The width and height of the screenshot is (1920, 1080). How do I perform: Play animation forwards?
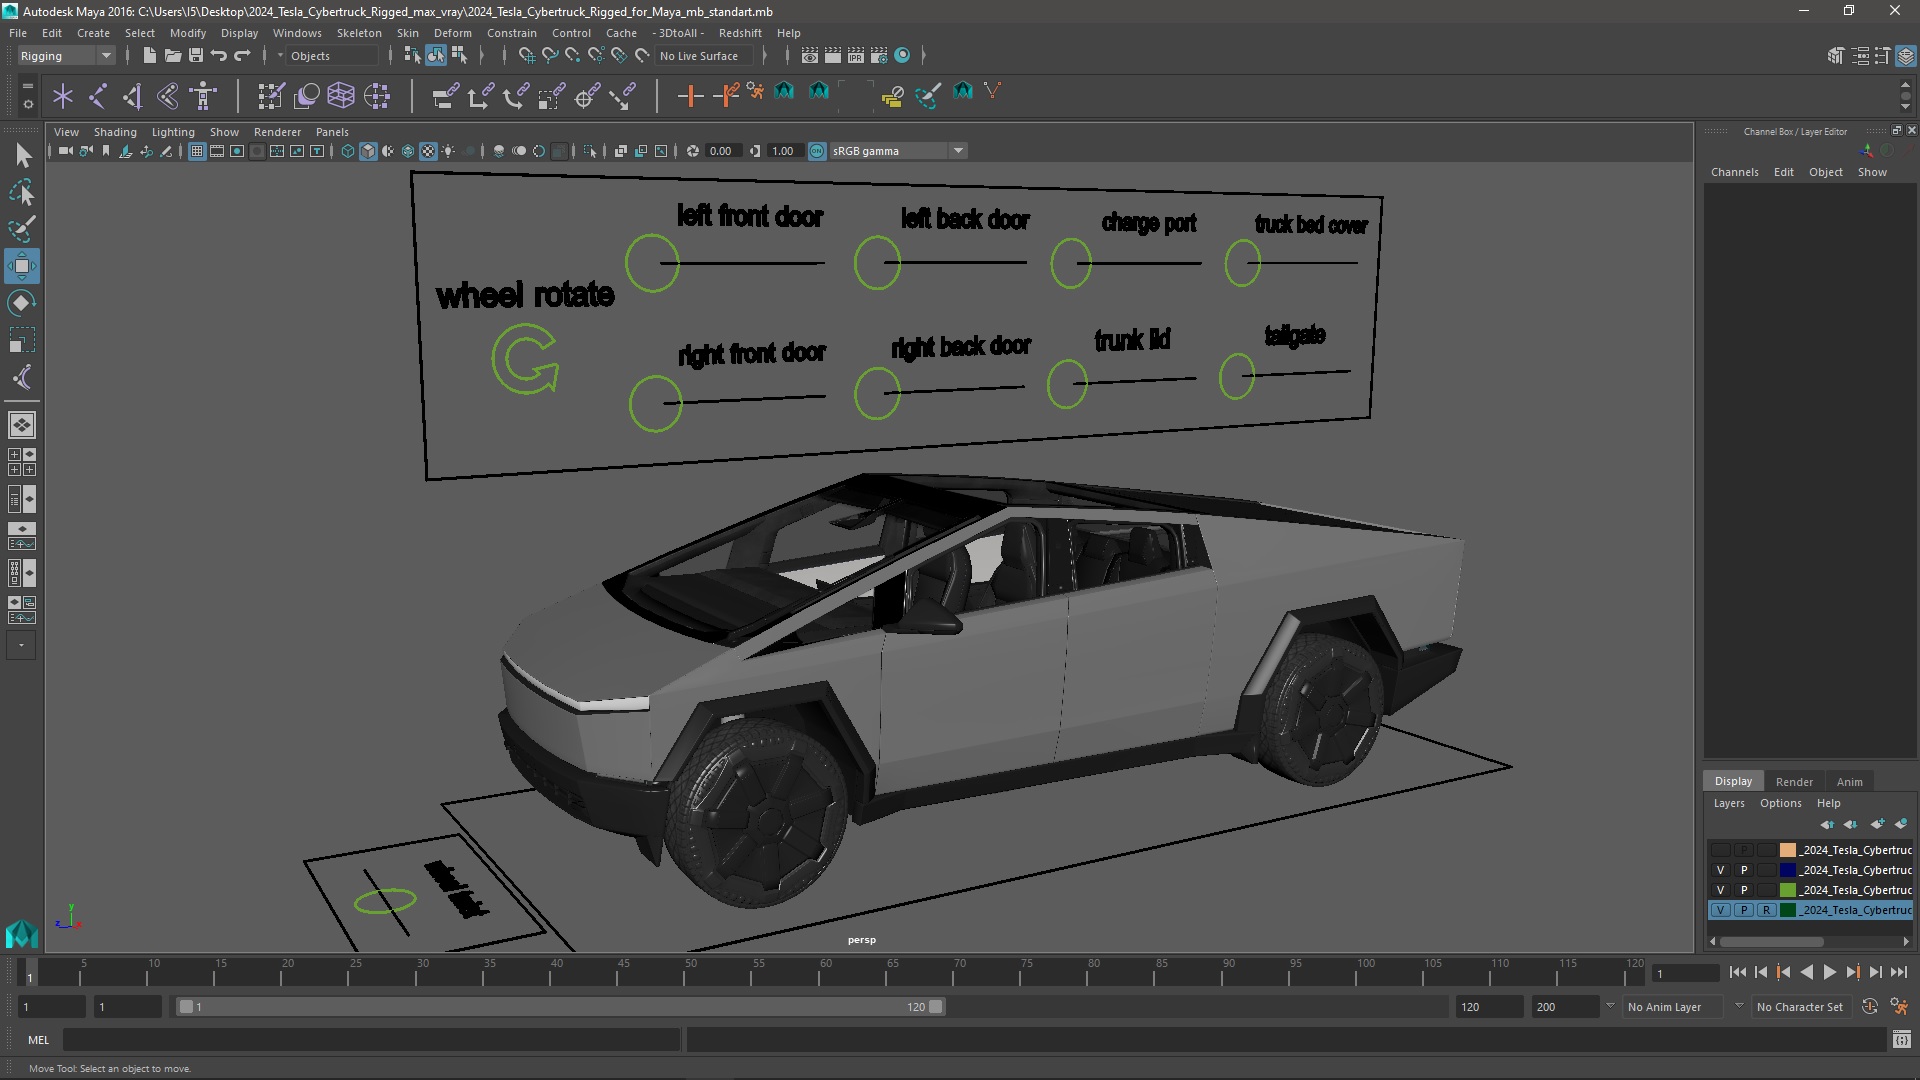click(x=1829, y=972)
